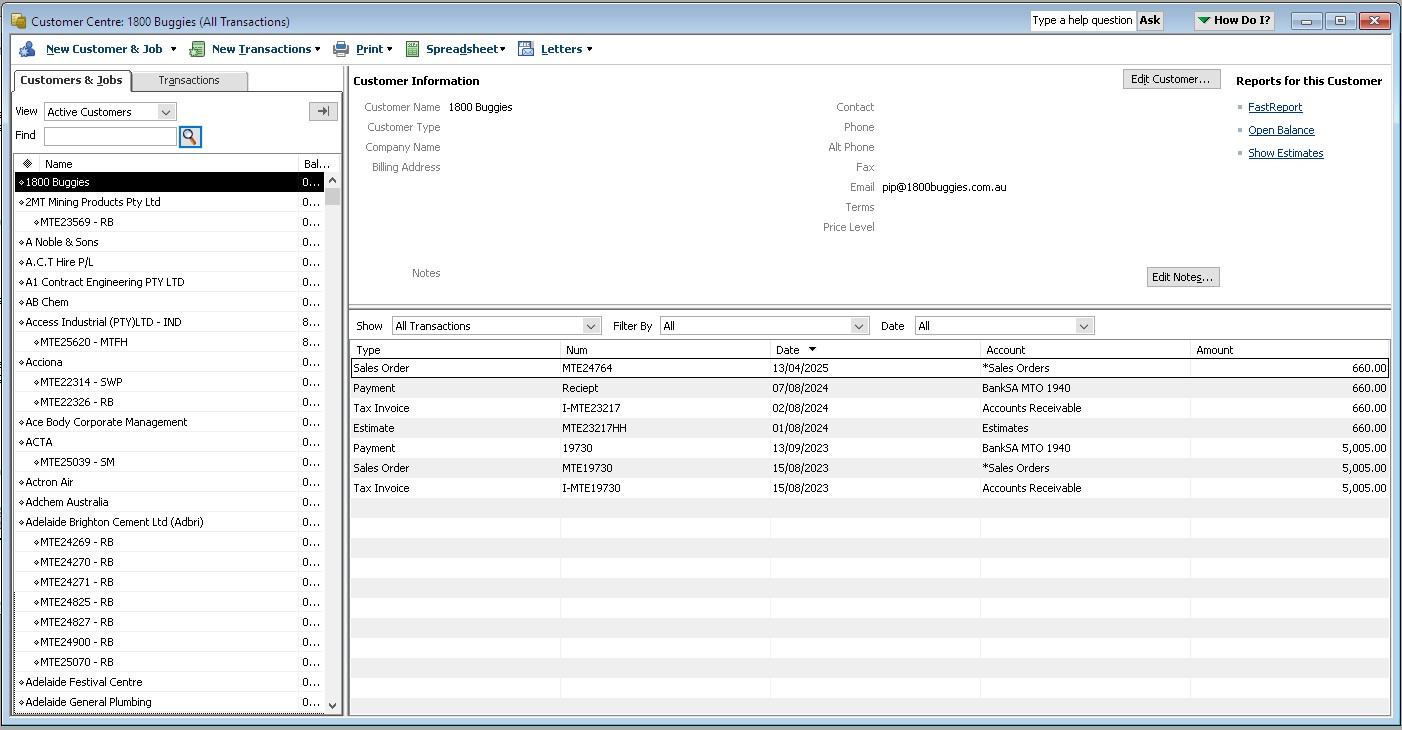Select customer 2MT Mining Products Pty Ltd
The width and height of the screenshot is (1402, 730).
169,202
